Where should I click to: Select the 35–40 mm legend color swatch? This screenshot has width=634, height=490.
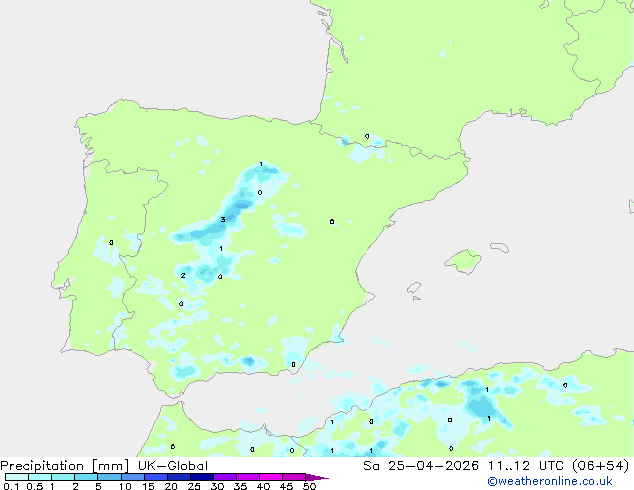coord(247,477)
